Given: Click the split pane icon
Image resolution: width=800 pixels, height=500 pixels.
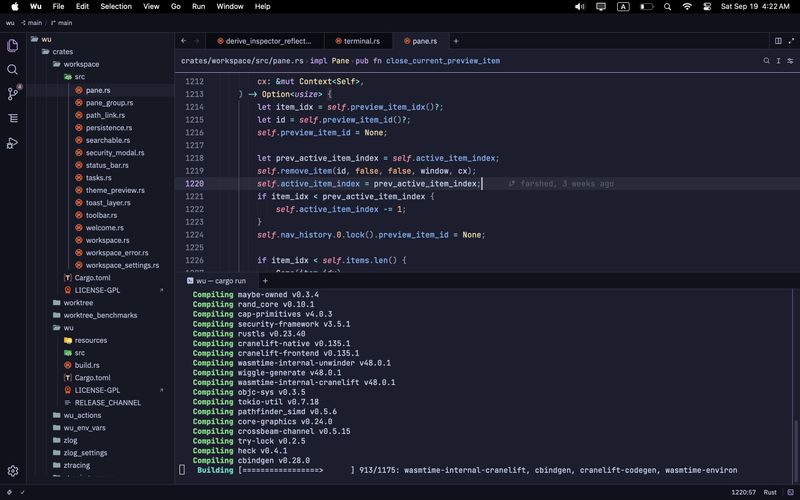Looking at the screenshot, I should (x=778, y=41).
